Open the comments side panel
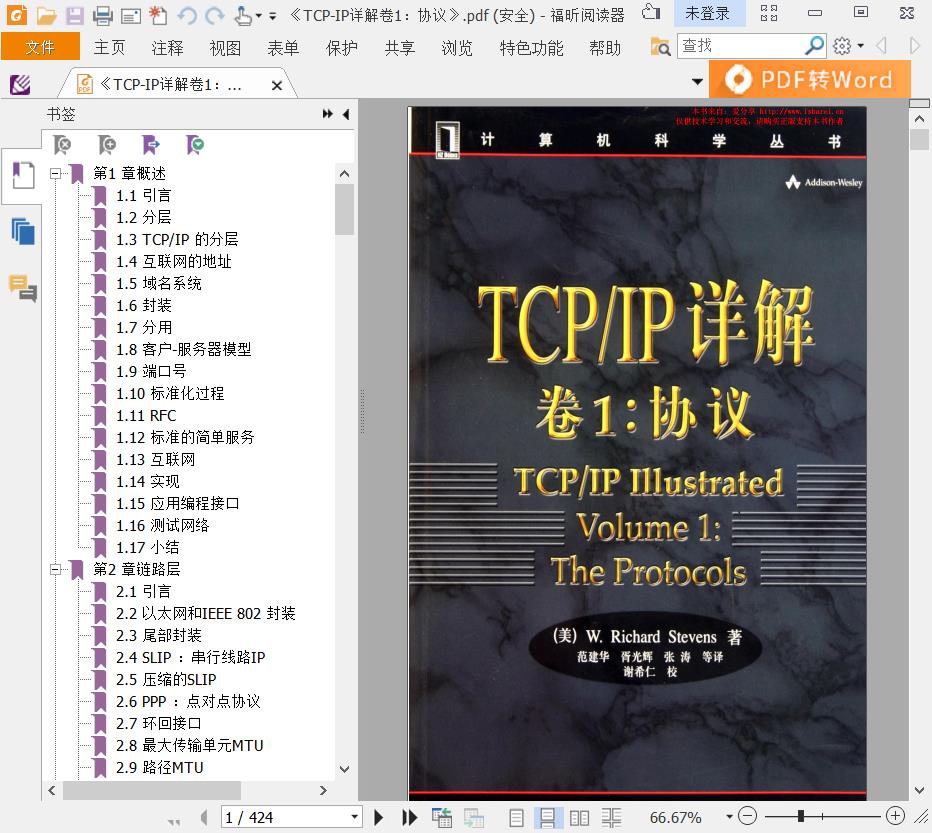This screenshot has width=932, height=833. (23, 288)
